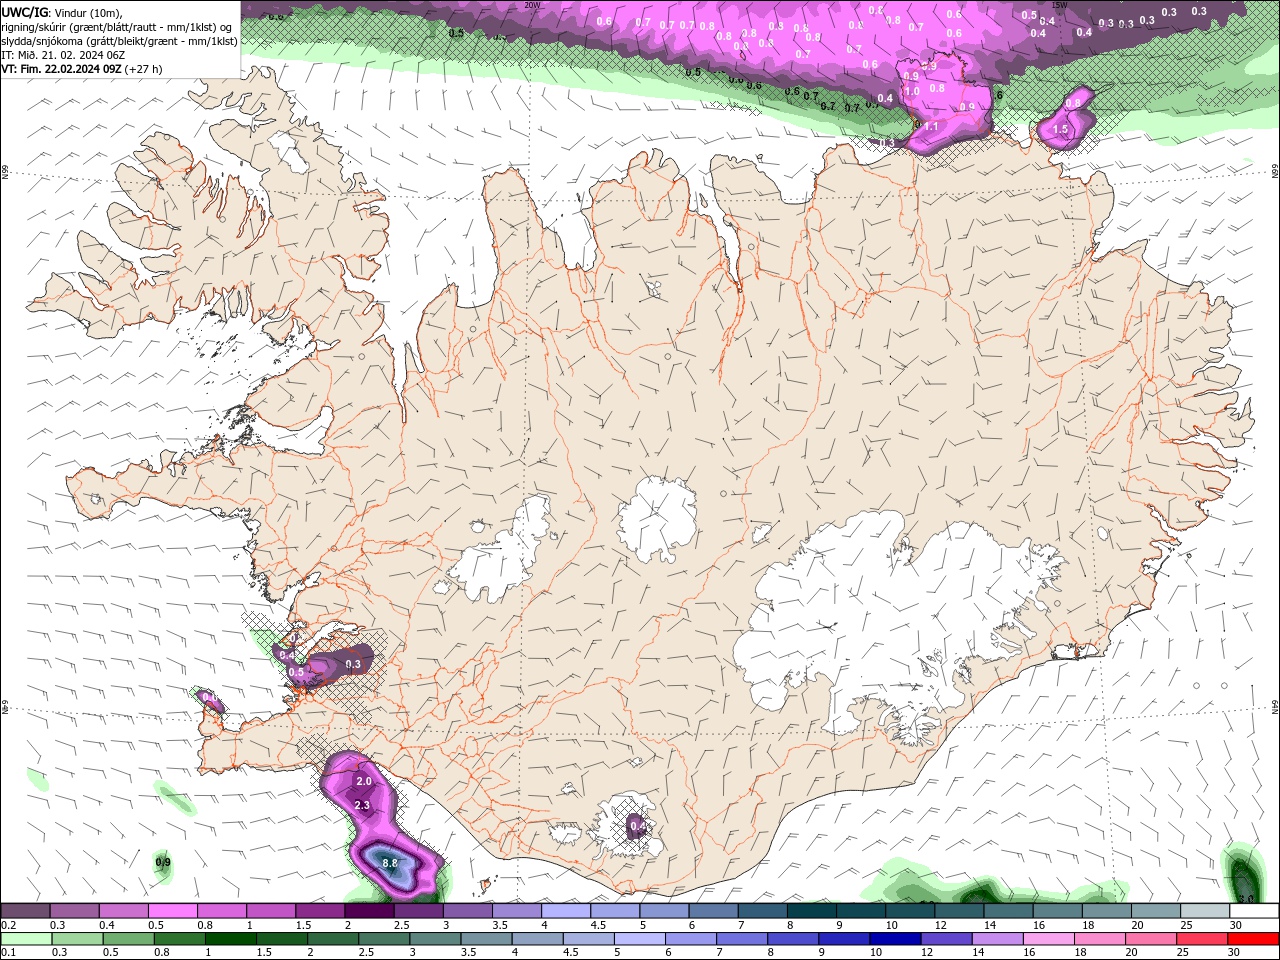Viewport: 1280px width, 960px height.
Task: Click the 'IT: Mið. 21. 02. 2024 06Z' line
Action: pyautogui.click(x=63, y=55)
